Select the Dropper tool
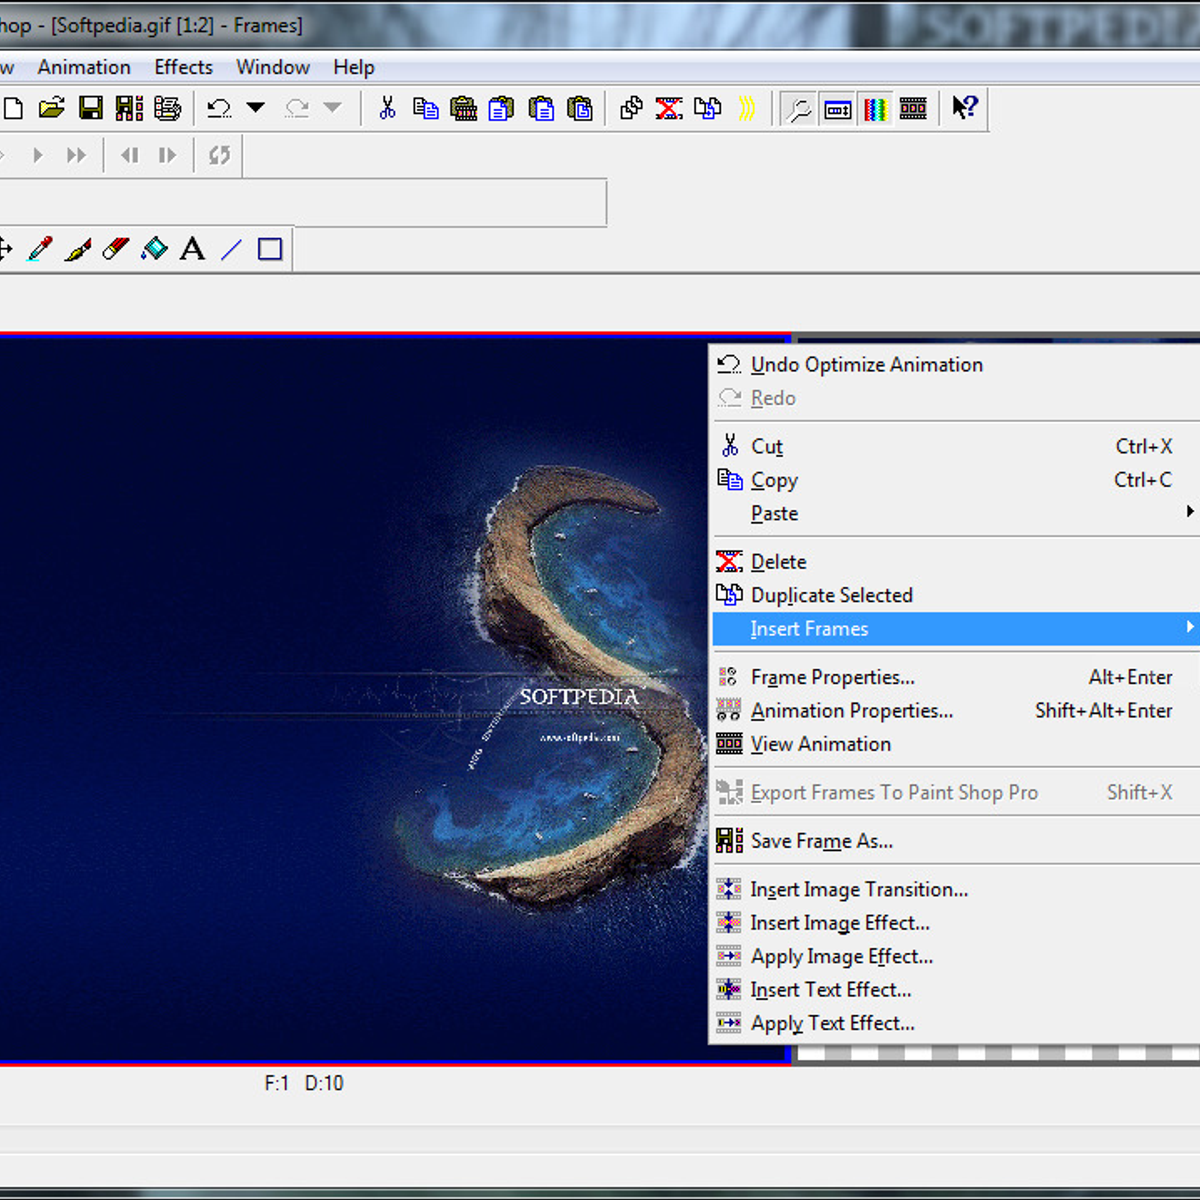This screenshot has height=1200, width=1200. 40,249
